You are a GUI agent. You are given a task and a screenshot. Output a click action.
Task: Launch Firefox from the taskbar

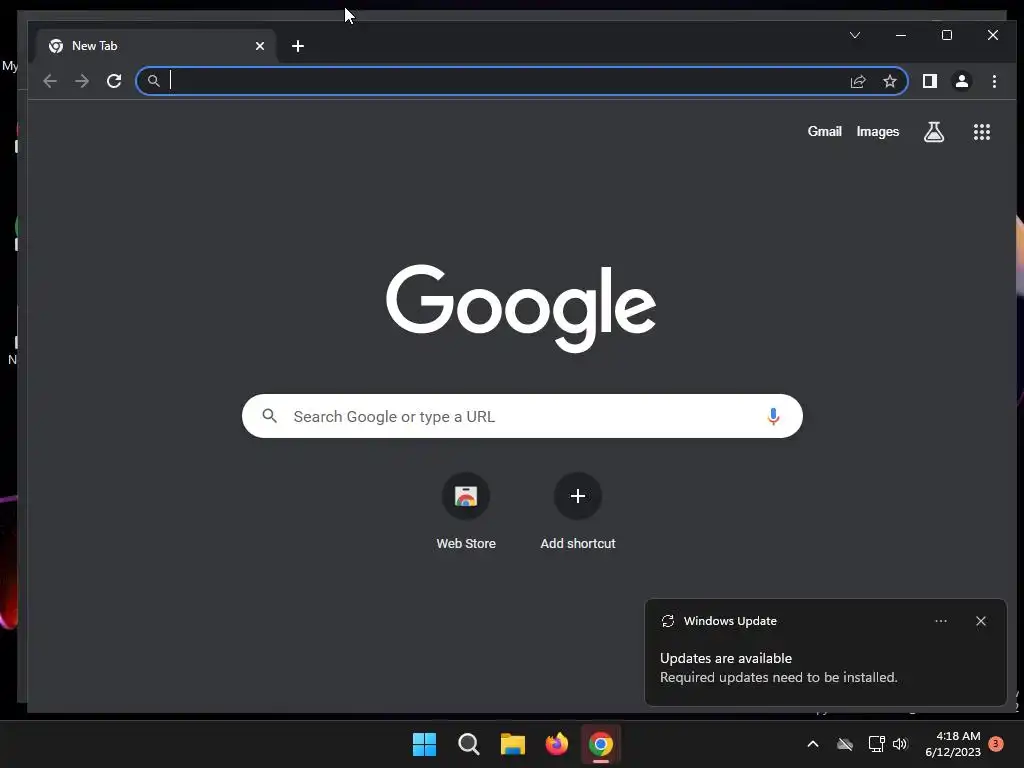[556, 744]
